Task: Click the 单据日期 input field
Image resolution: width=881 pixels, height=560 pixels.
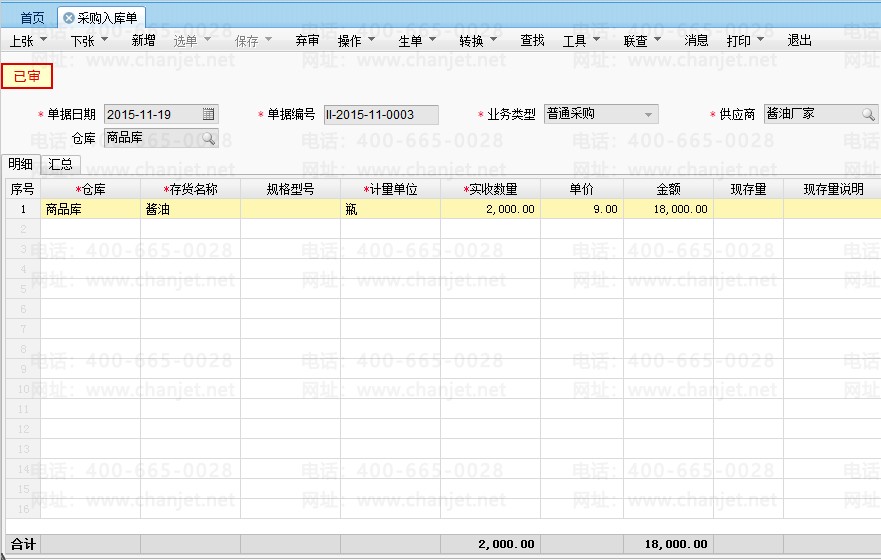Action: tap(161, 114)
